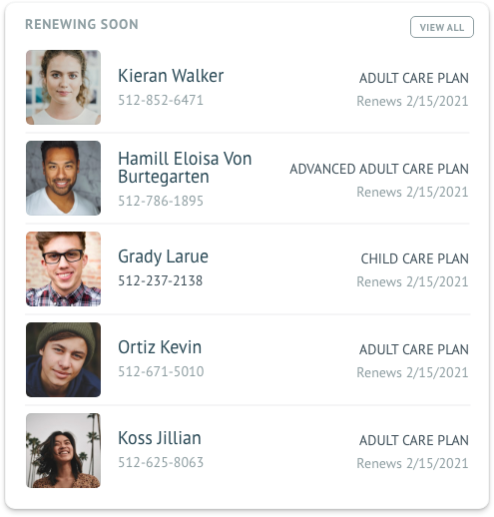This screenshot has height=517, width=494.
Task: Select Kieran Walker's Adult Care Plan label
Action: pos(414,78)
